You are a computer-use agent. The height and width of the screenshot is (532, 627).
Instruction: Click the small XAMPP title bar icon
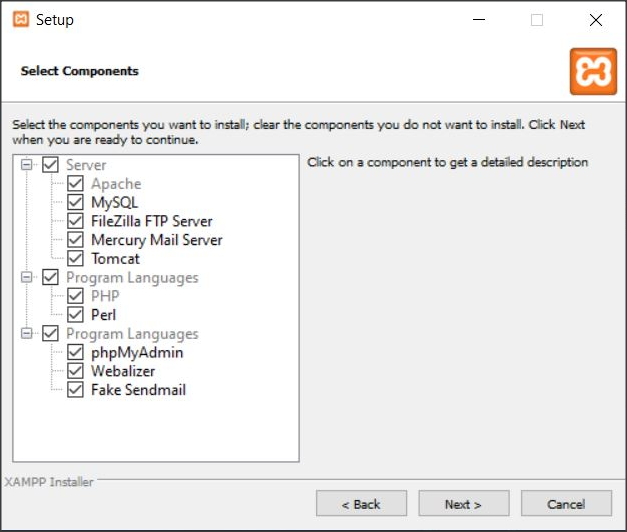[21, 19]
